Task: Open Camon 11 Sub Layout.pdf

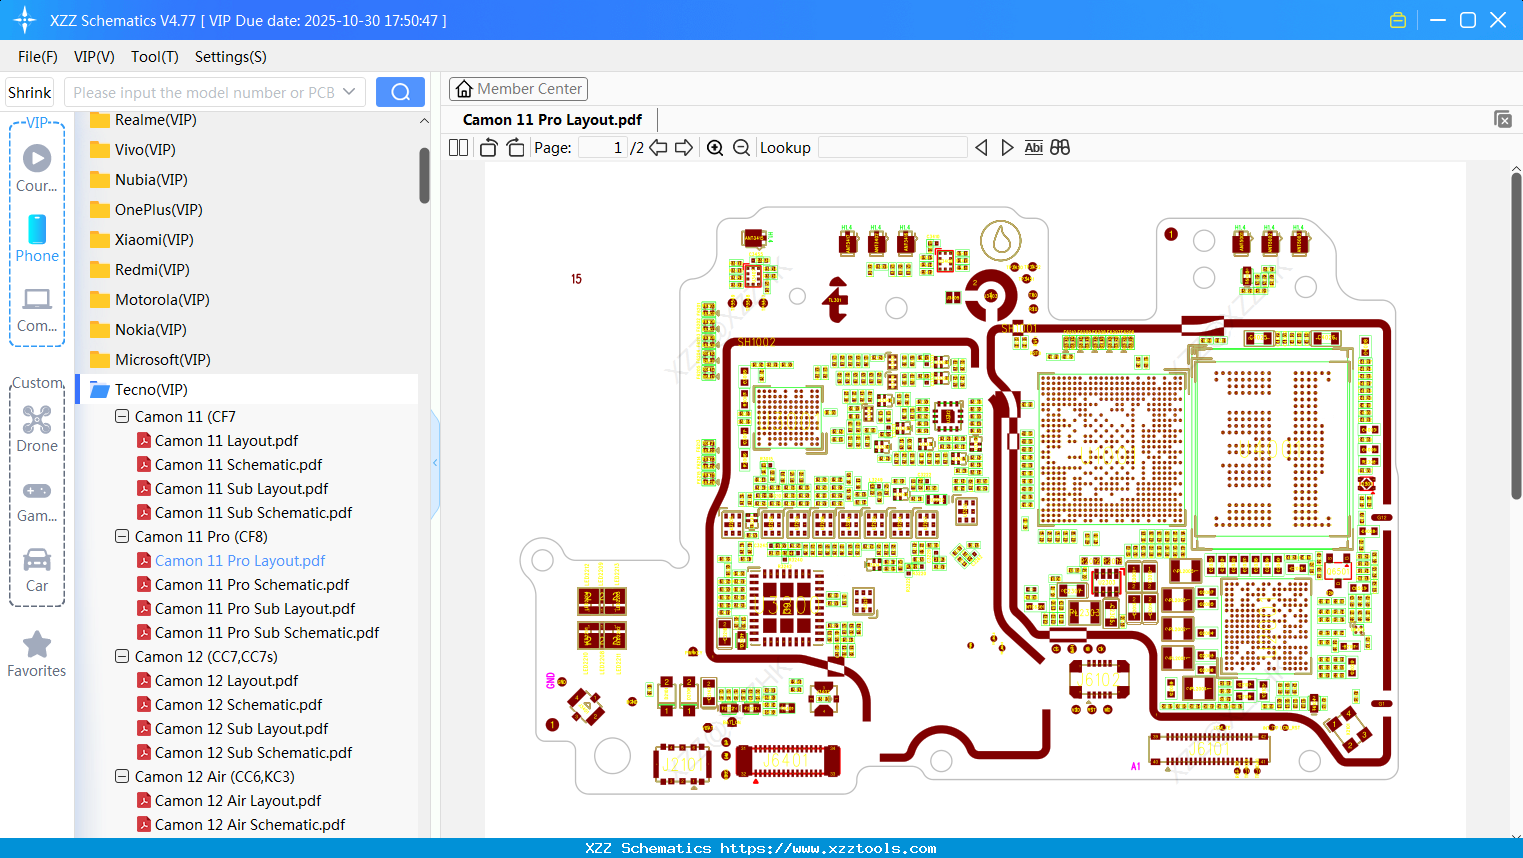Action: [x=241, y=489]
